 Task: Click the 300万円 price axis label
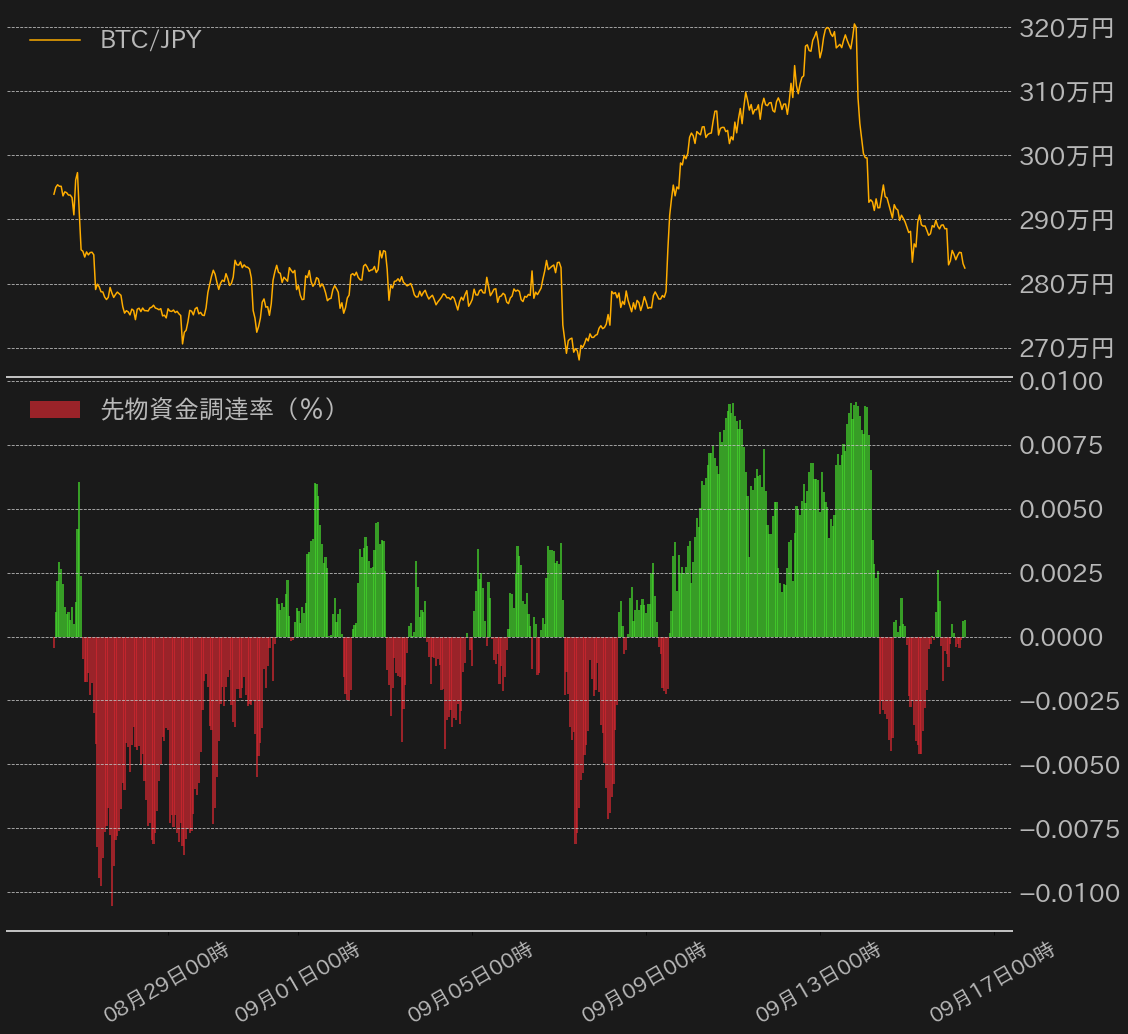[1066, 156]
